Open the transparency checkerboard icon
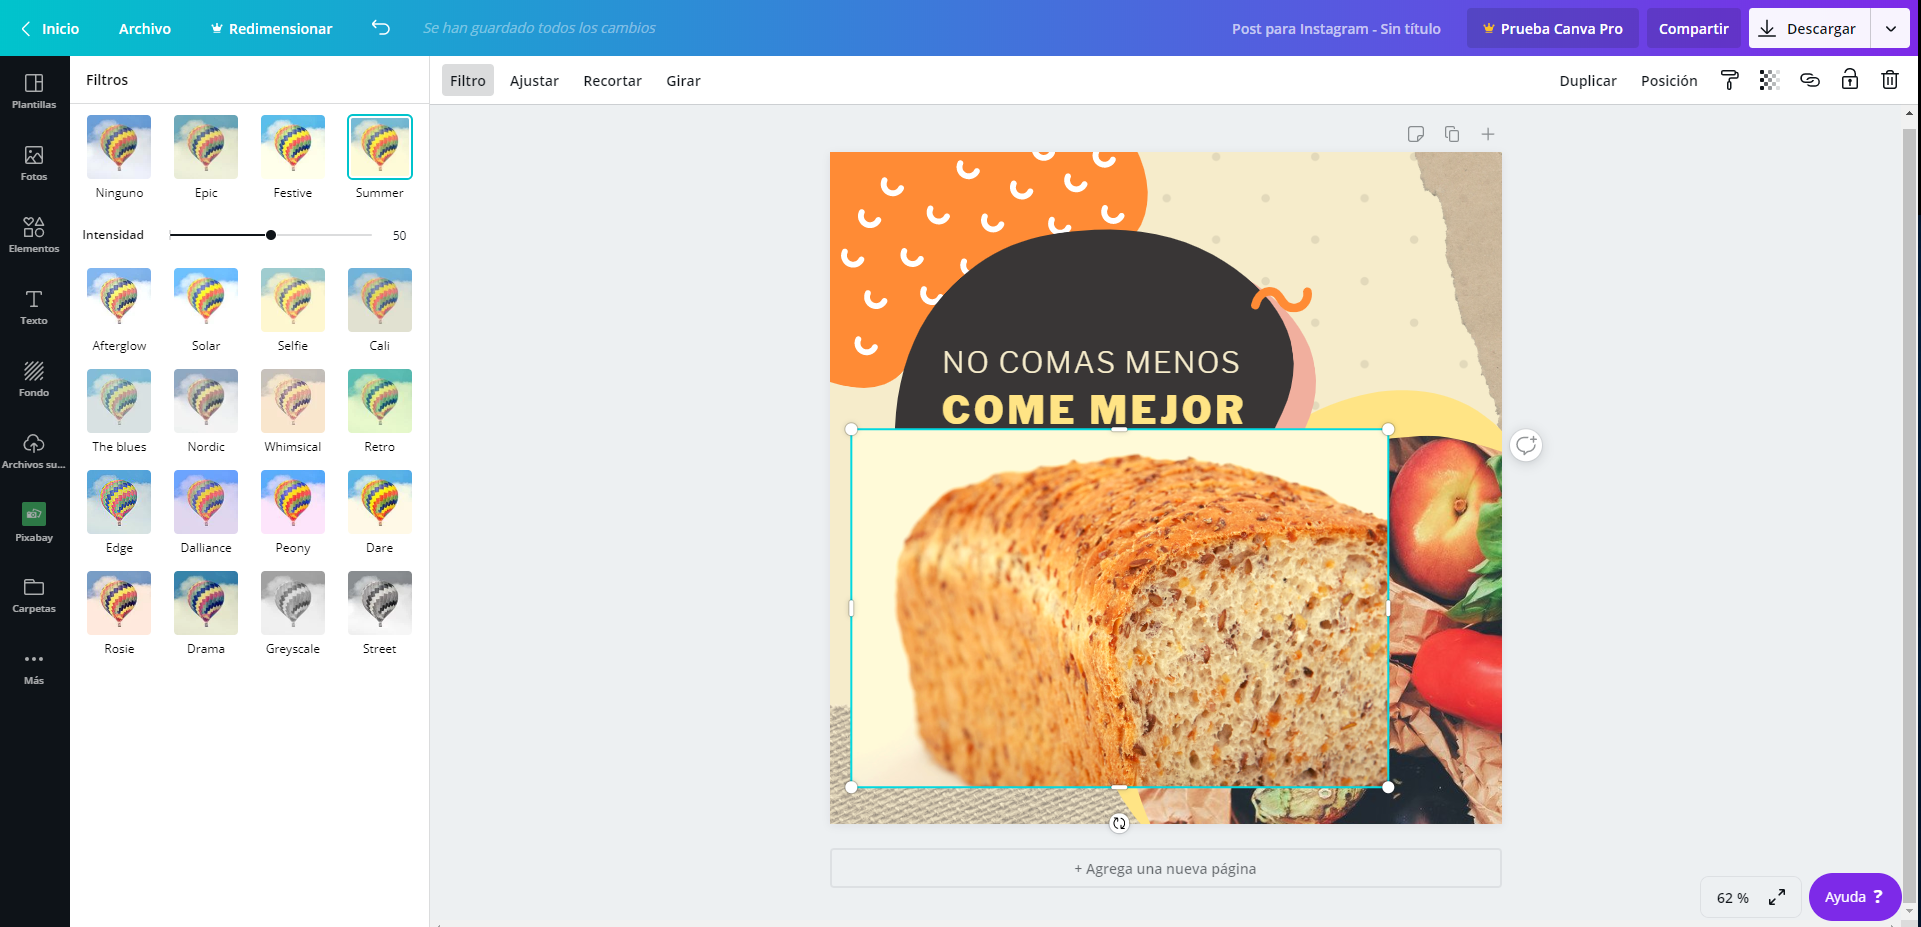 [x=1769, y=80]
